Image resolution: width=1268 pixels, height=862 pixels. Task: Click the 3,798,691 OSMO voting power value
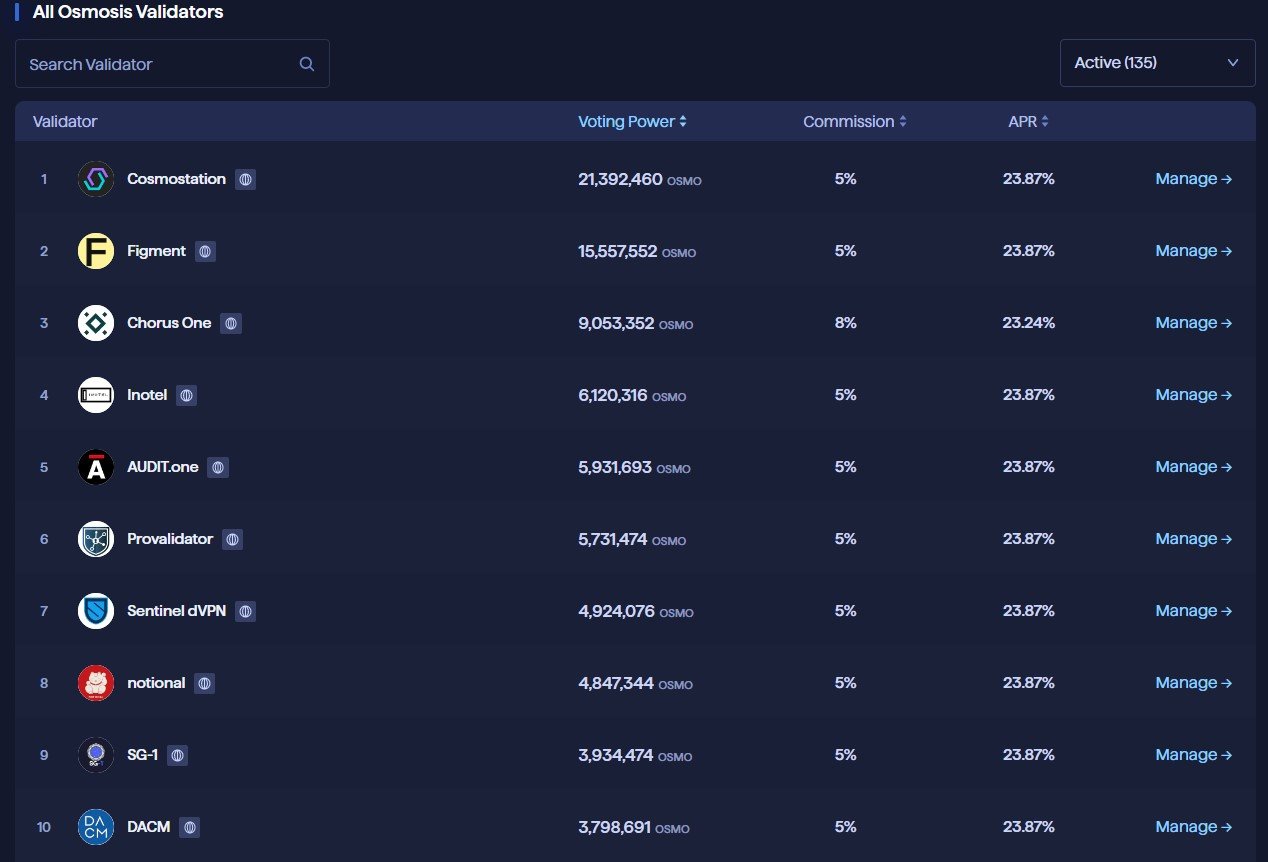click(x=634, y=828)
